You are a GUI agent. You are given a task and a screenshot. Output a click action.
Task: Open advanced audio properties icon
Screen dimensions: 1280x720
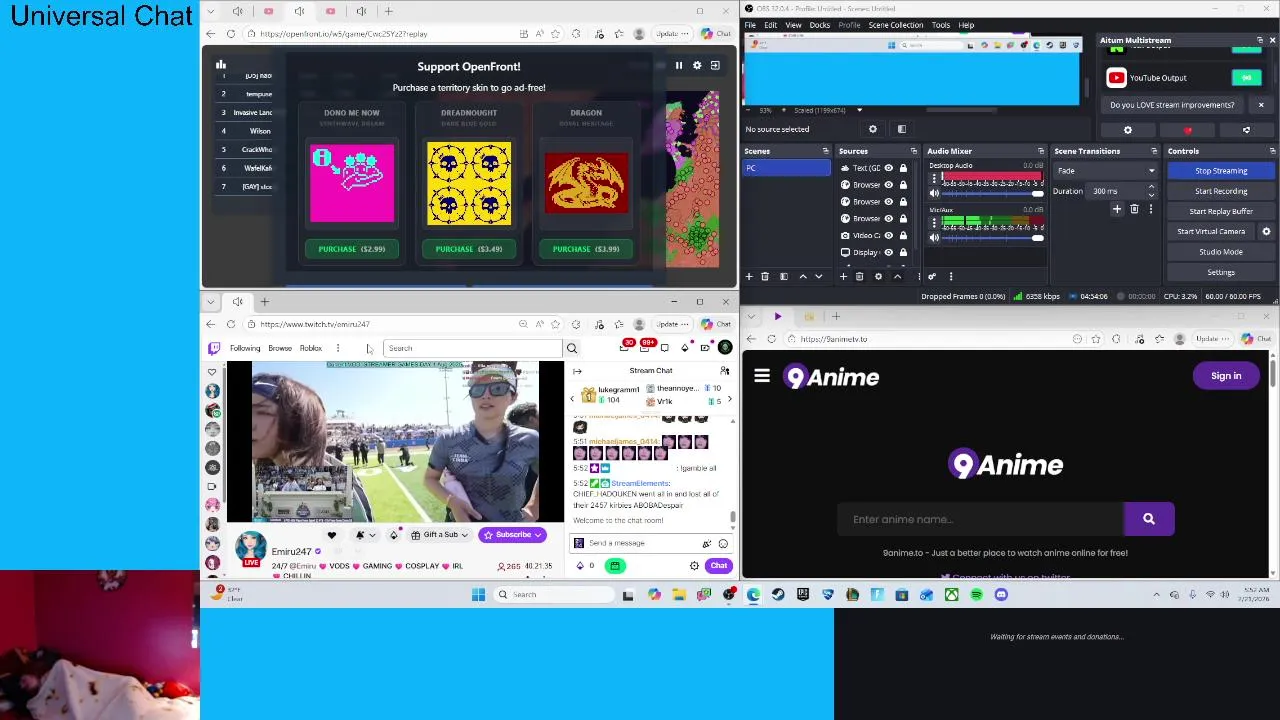pos(932,277)
